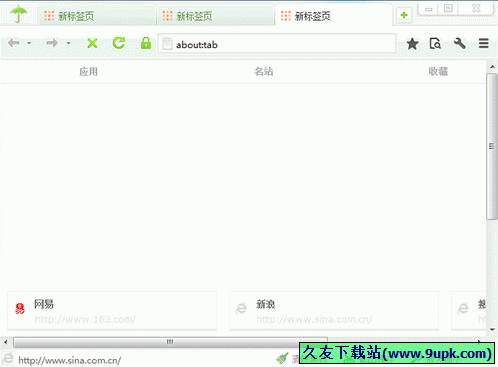Screen dimensions: 498x367
Task: Click the 新浪 IE-style icon
Action: pos(241,308)
